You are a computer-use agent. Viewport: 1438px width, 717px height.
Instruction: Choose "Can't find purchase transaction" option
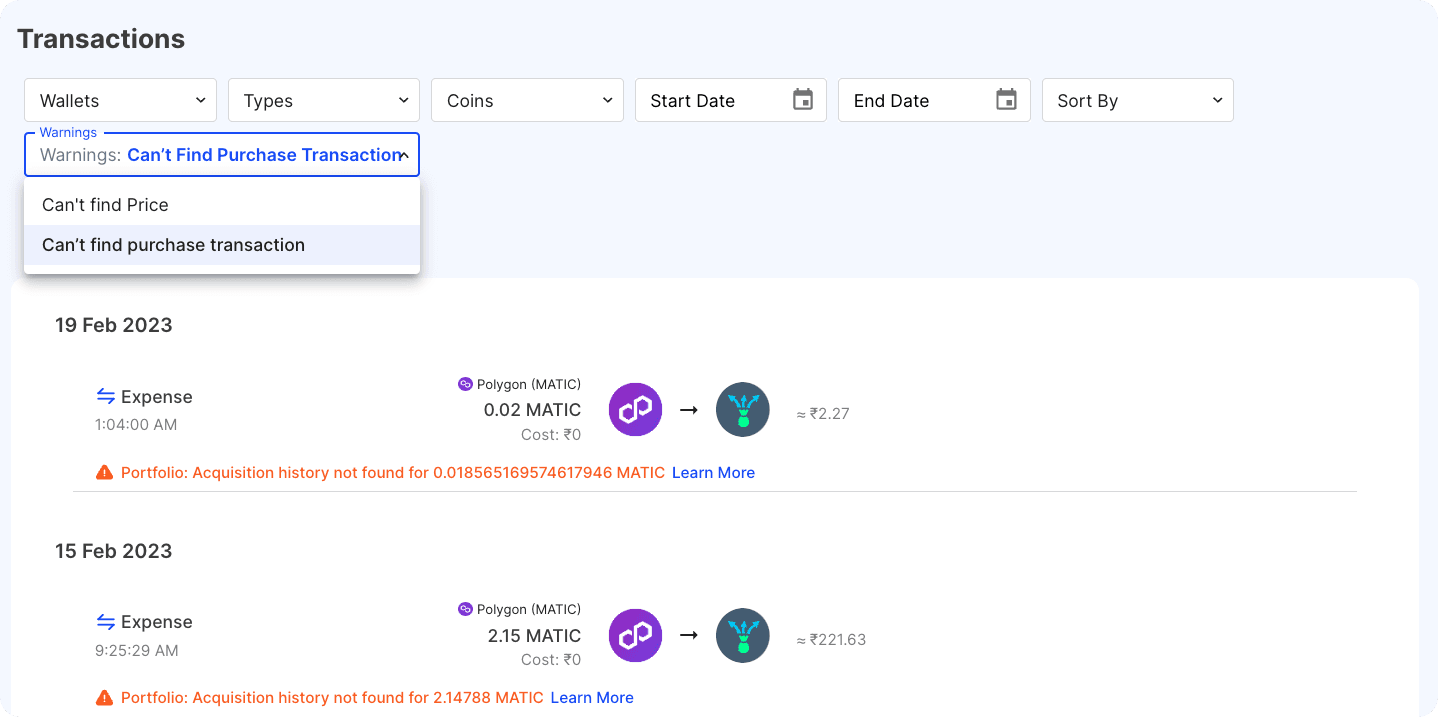pyautogui.click(x=173, y=245)
